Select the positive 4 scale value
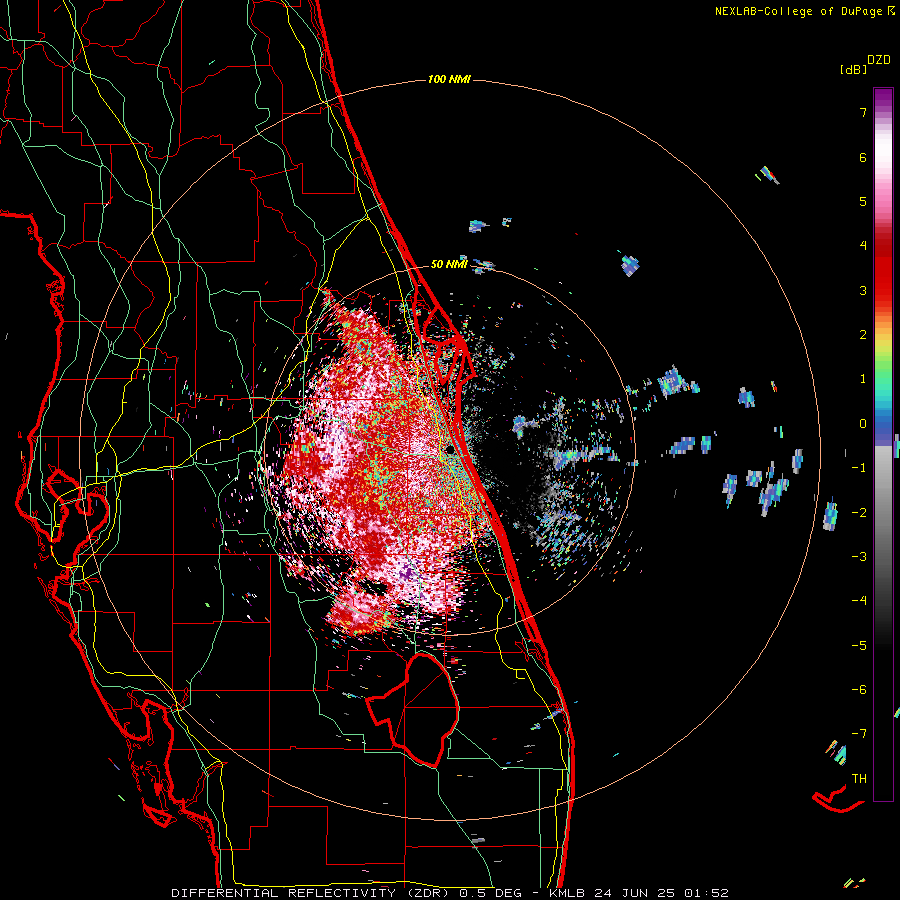 point(863,246)
